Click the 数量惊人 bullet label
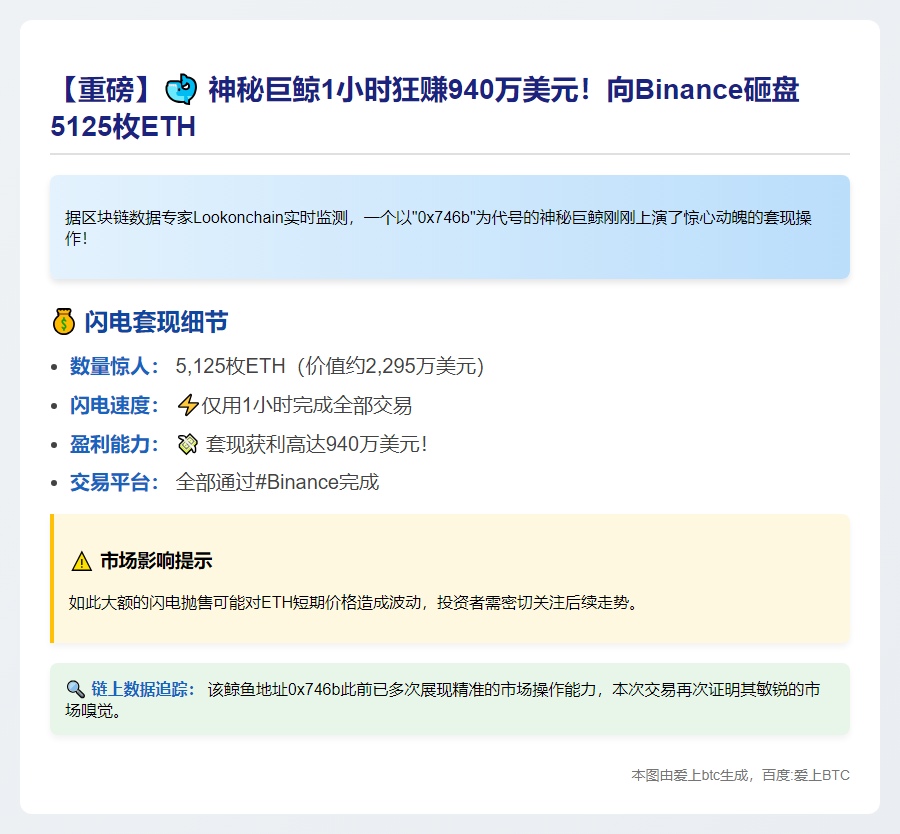The image size is (900, 834). 109,365
